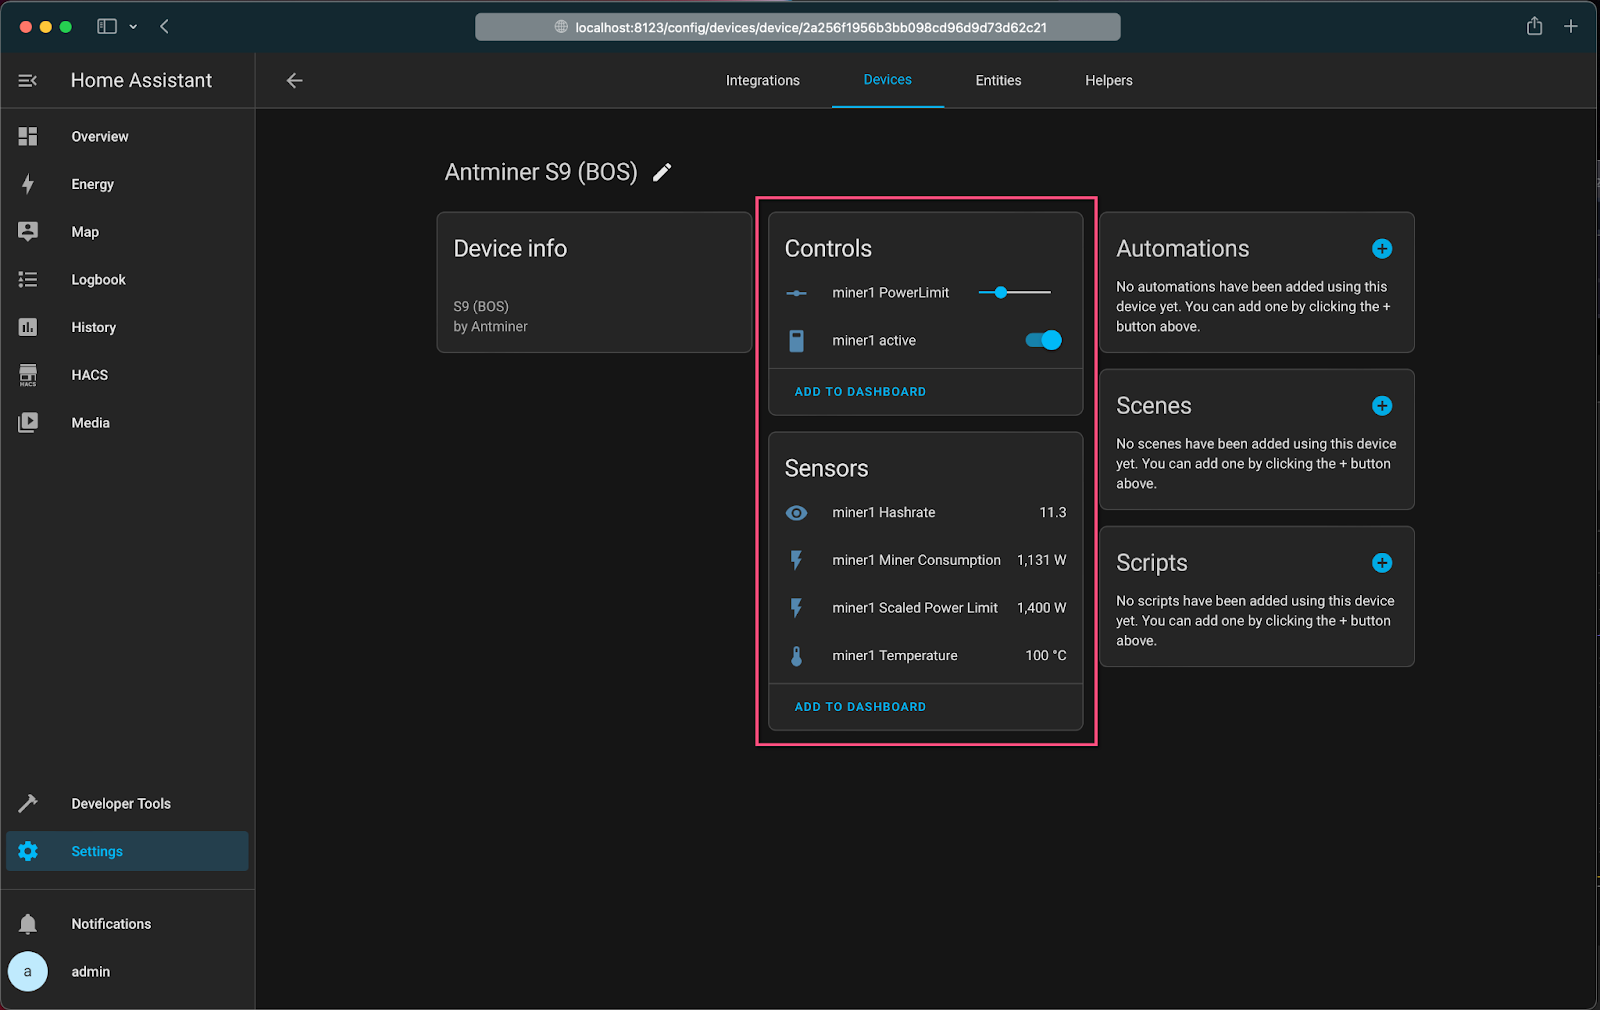Screen dimensions: 1600x1010
Task: Open Settings in the sidebar
Action: coord(127,851)
